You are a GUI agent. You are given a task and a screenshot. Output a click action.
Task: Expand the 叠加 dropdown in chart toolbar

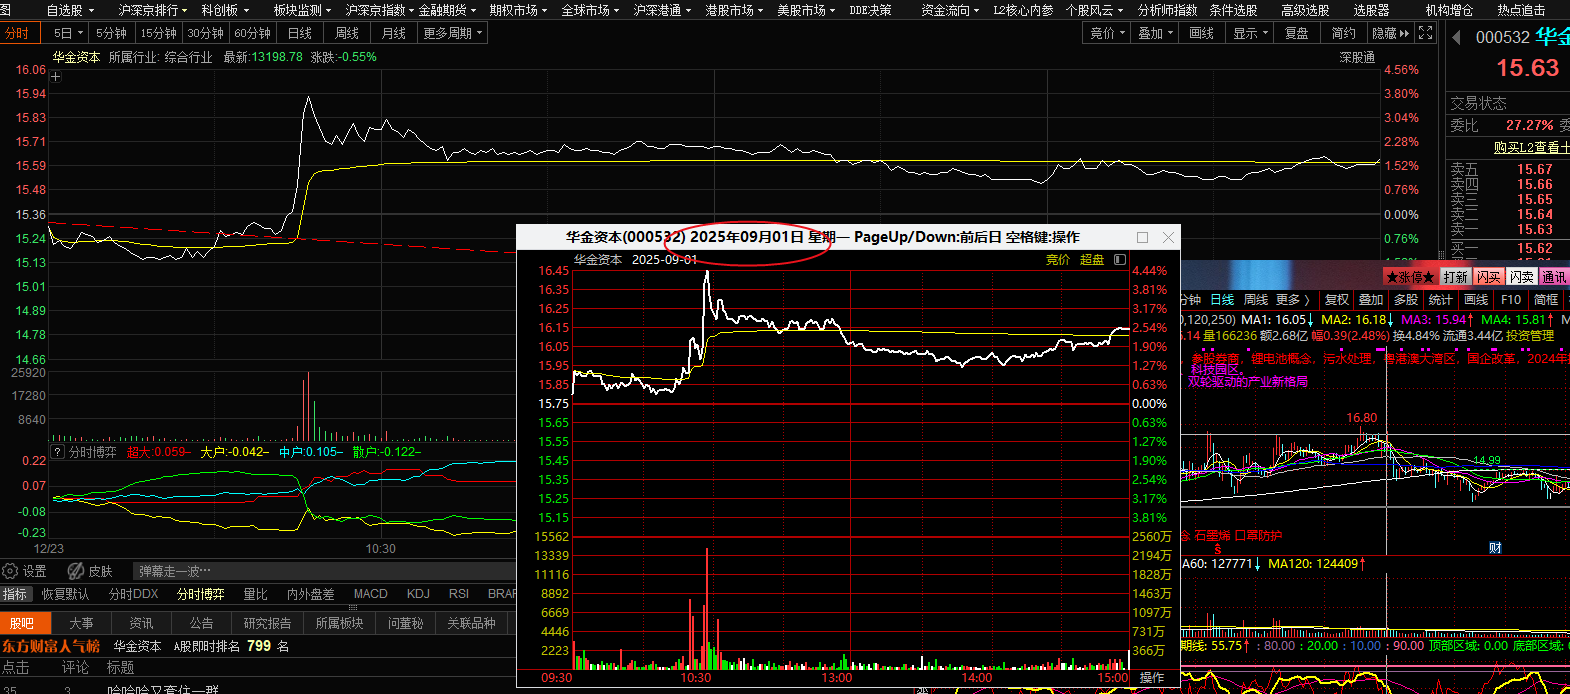1156,33
